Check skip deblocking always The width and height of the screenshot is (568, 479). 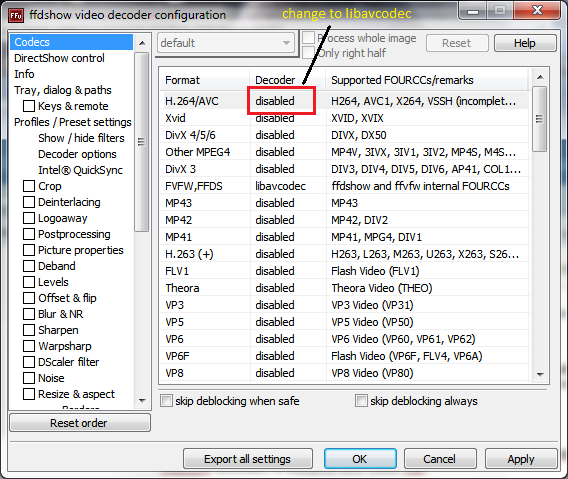coord(361,401)
